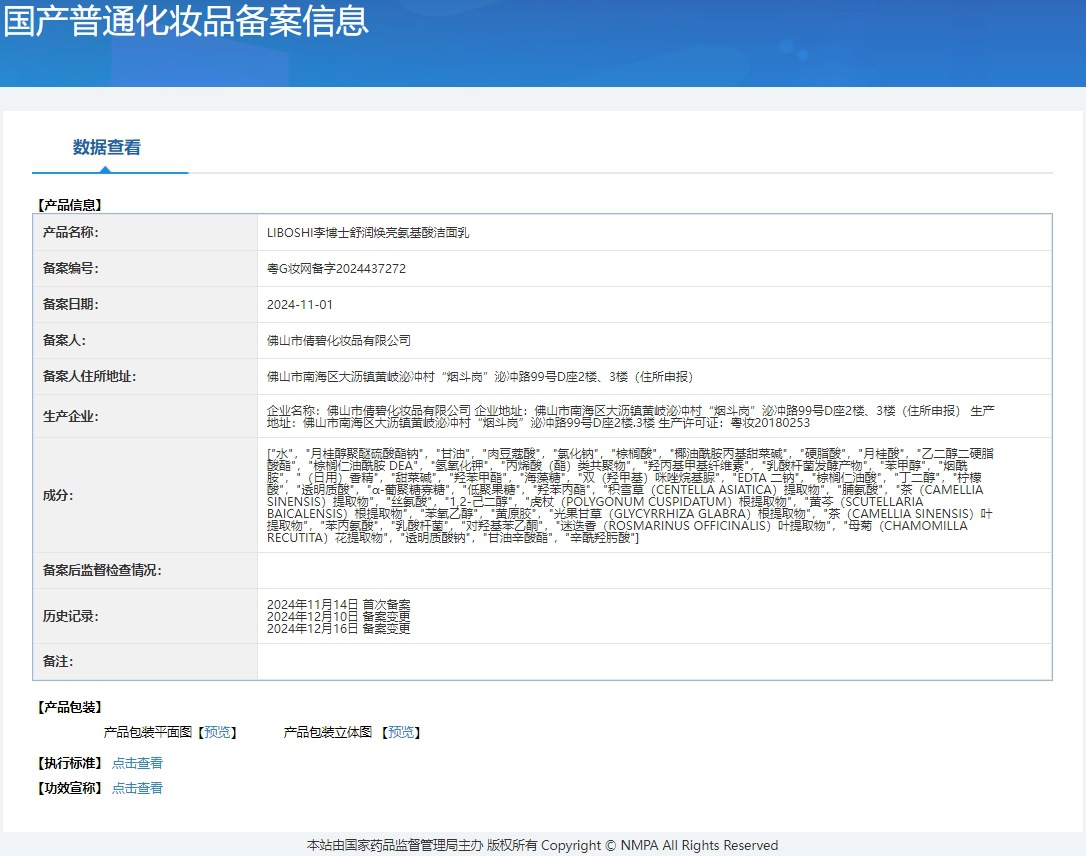The height and width of the screenshot is (856, 1086).
Task: Click the 备案人住所地址 label cell
Action: tap(145, 377)
